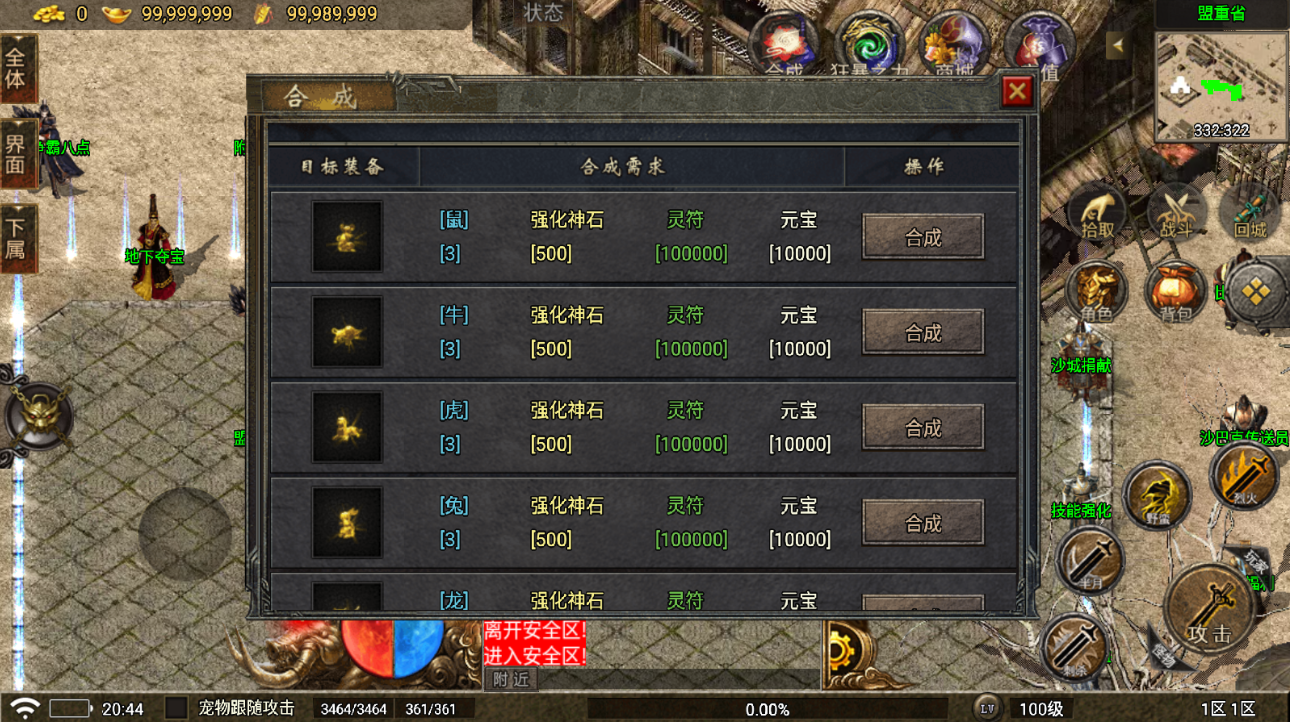Collapse top icon row with arrow

[x=1119, y=45]
